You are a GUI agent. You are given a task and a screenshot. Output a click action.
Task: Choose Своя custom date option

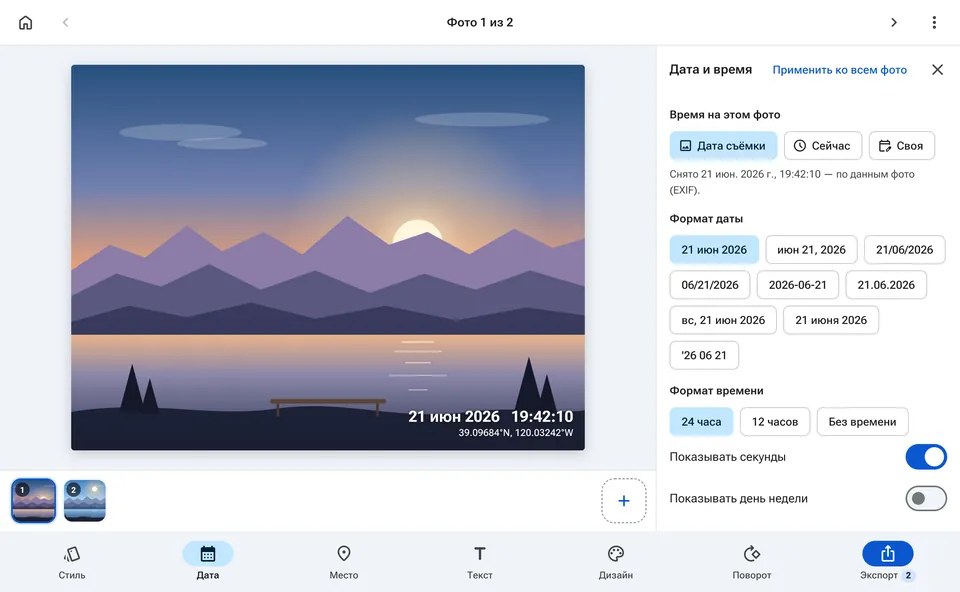point(901,146)
